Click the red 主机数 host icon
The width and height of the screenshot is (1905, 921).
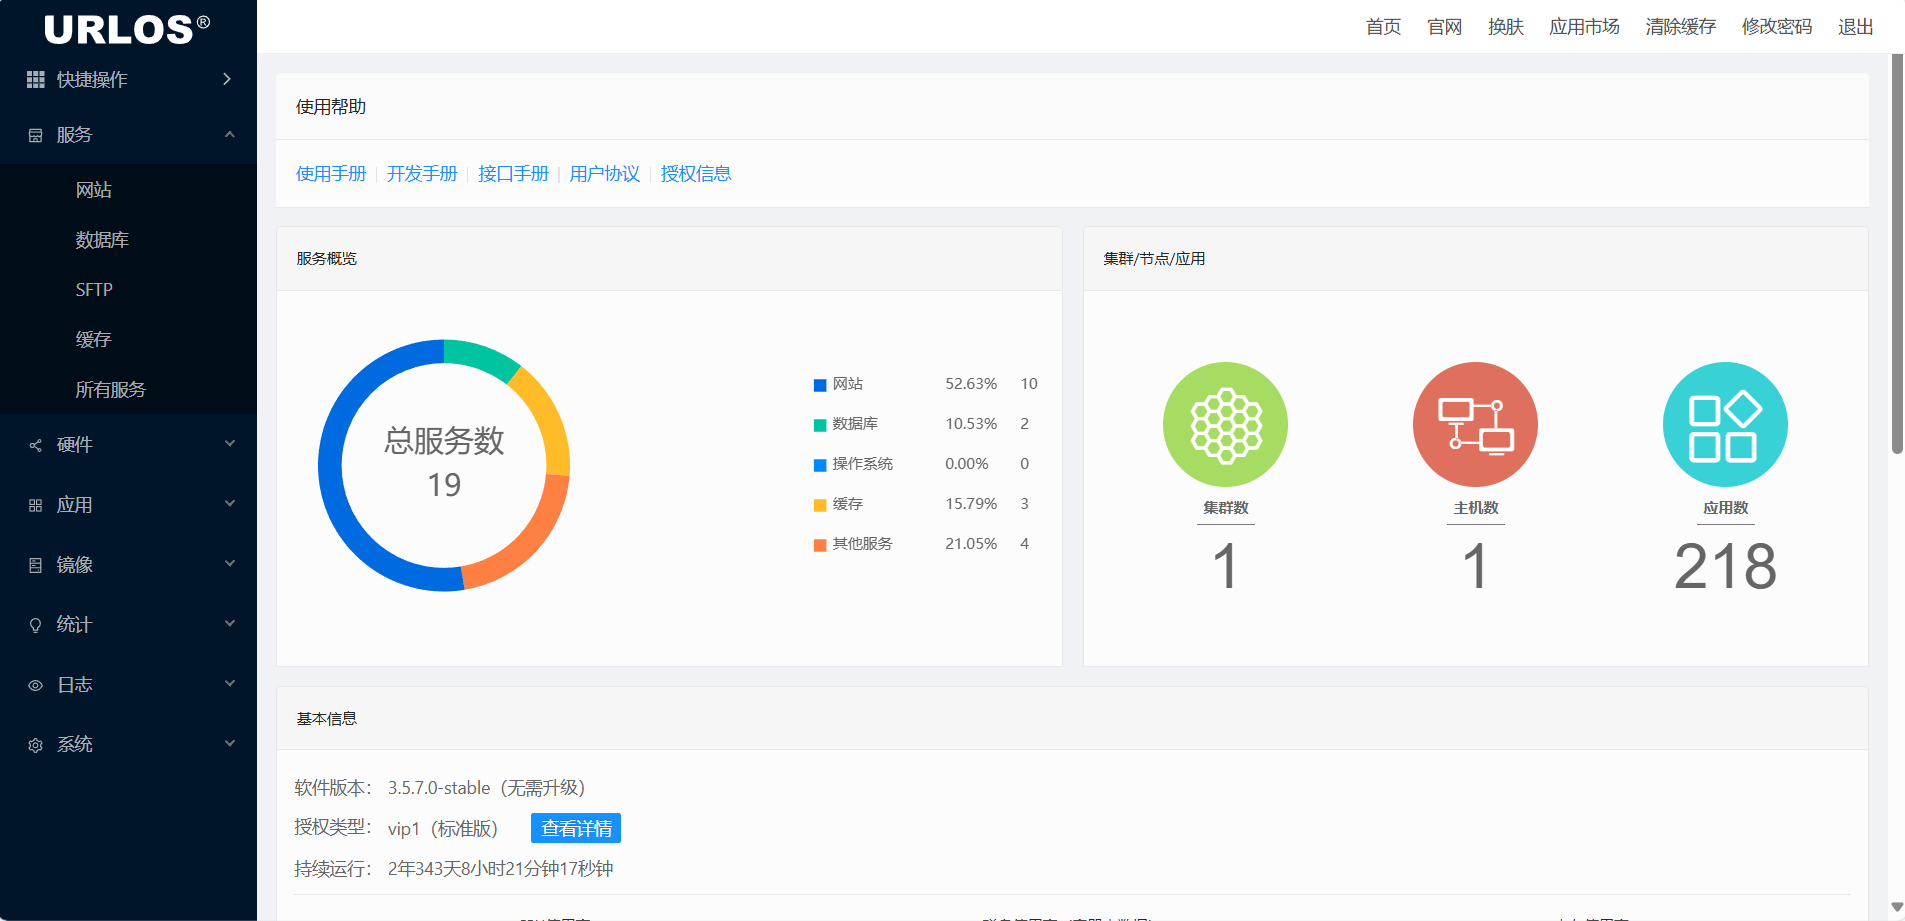1474,423
